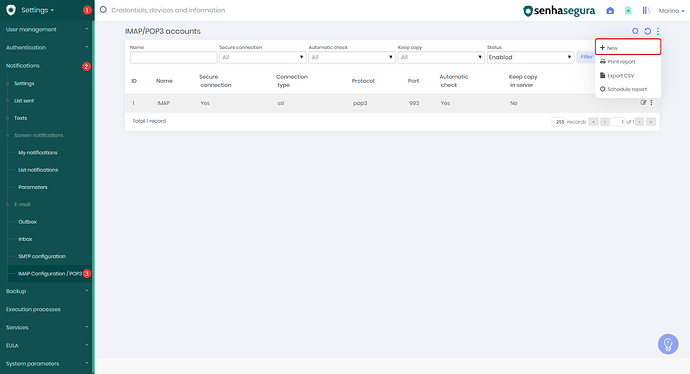The height and width of the screenshot is (374, 690).
Task: Click the green three-dot report actions icon
Action: 658,31
